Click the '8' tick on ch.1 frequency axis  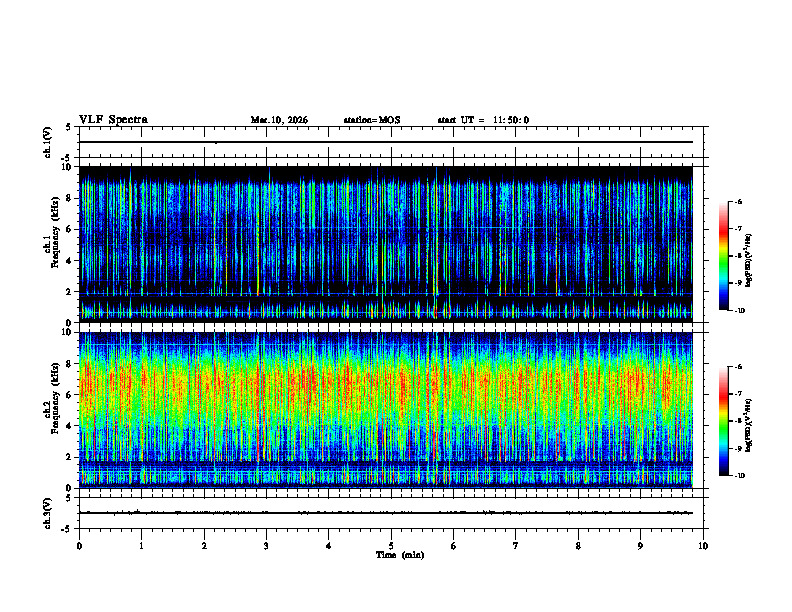(x=69, y=198)
